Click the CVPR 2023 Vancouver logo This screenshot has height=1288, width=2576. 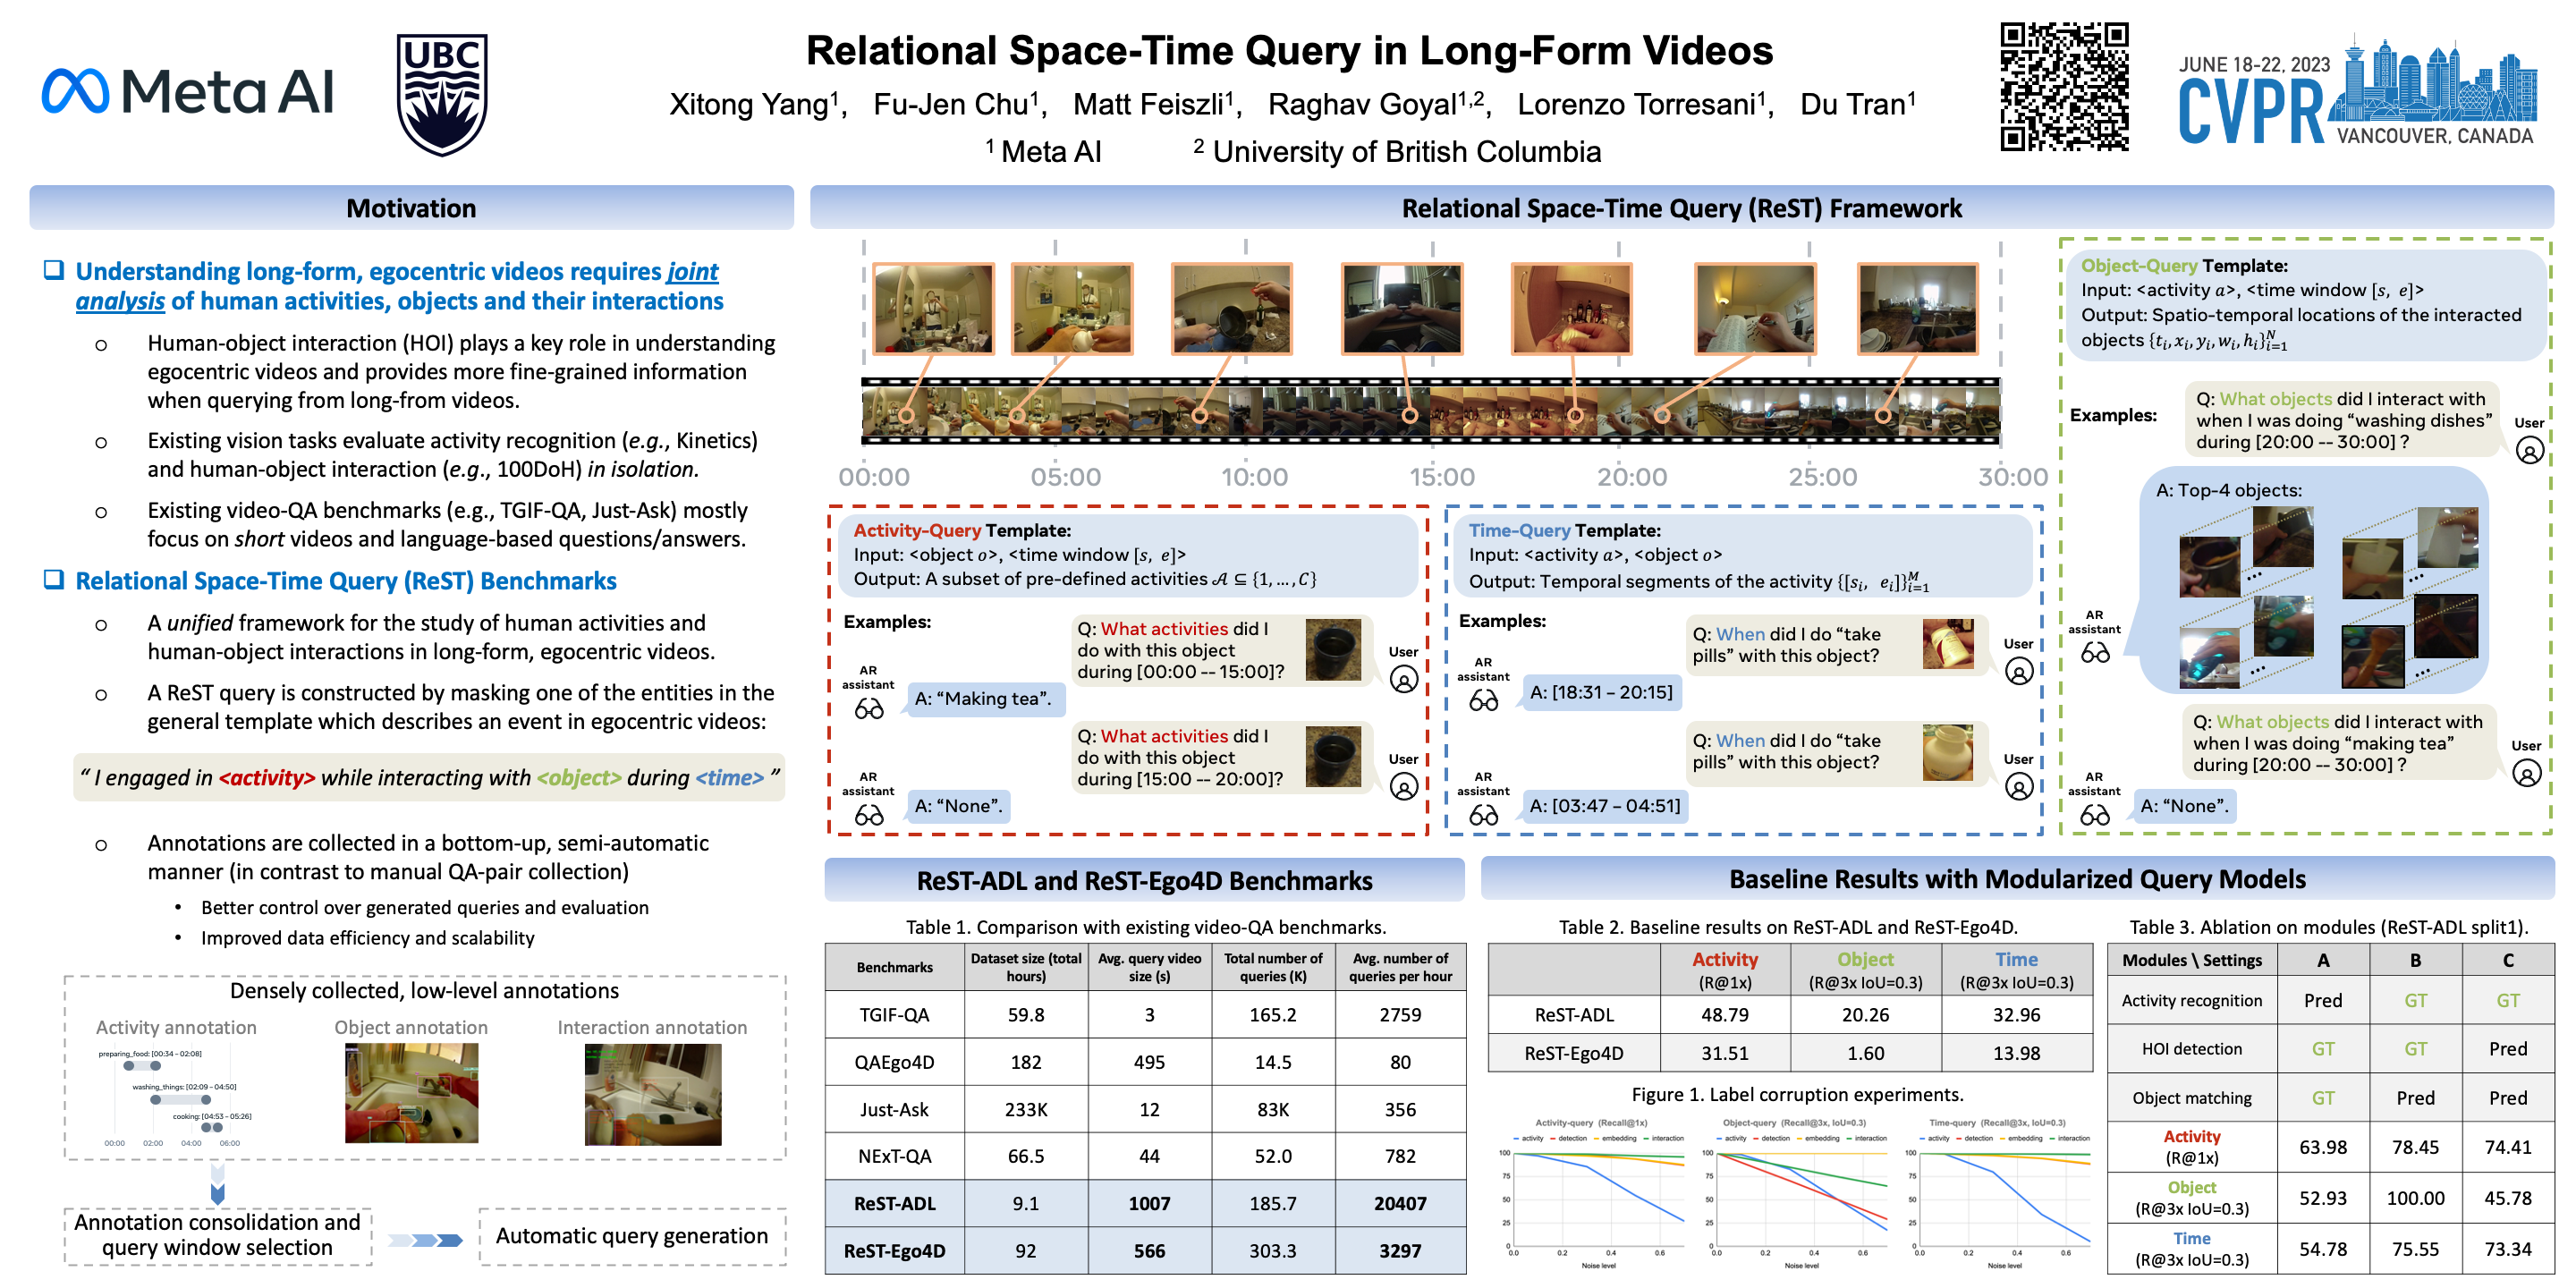point(2356,94)
